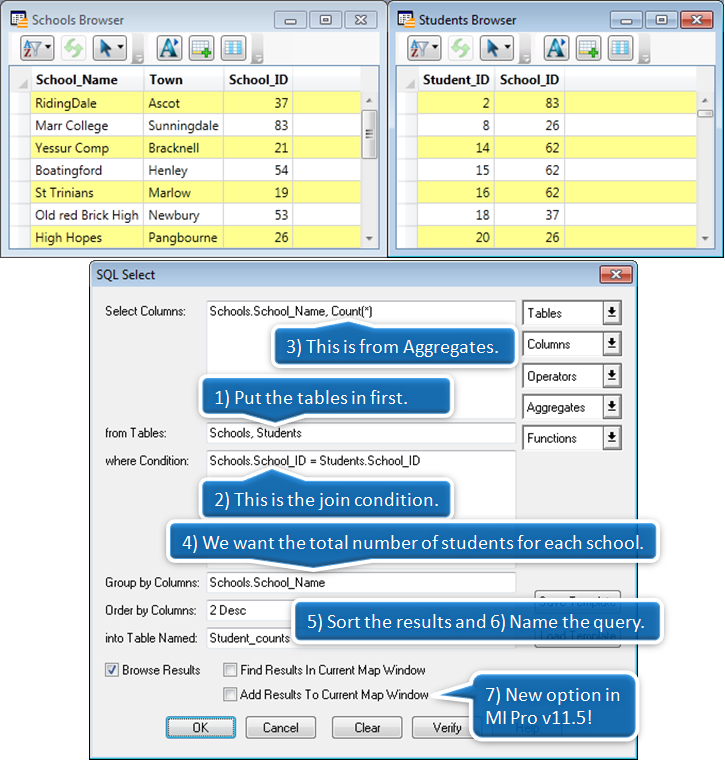Viewport: 725px width, 761px height.
Task: Select the Boatingford cell
Action: pyautogui.click(x=87, y=170)
